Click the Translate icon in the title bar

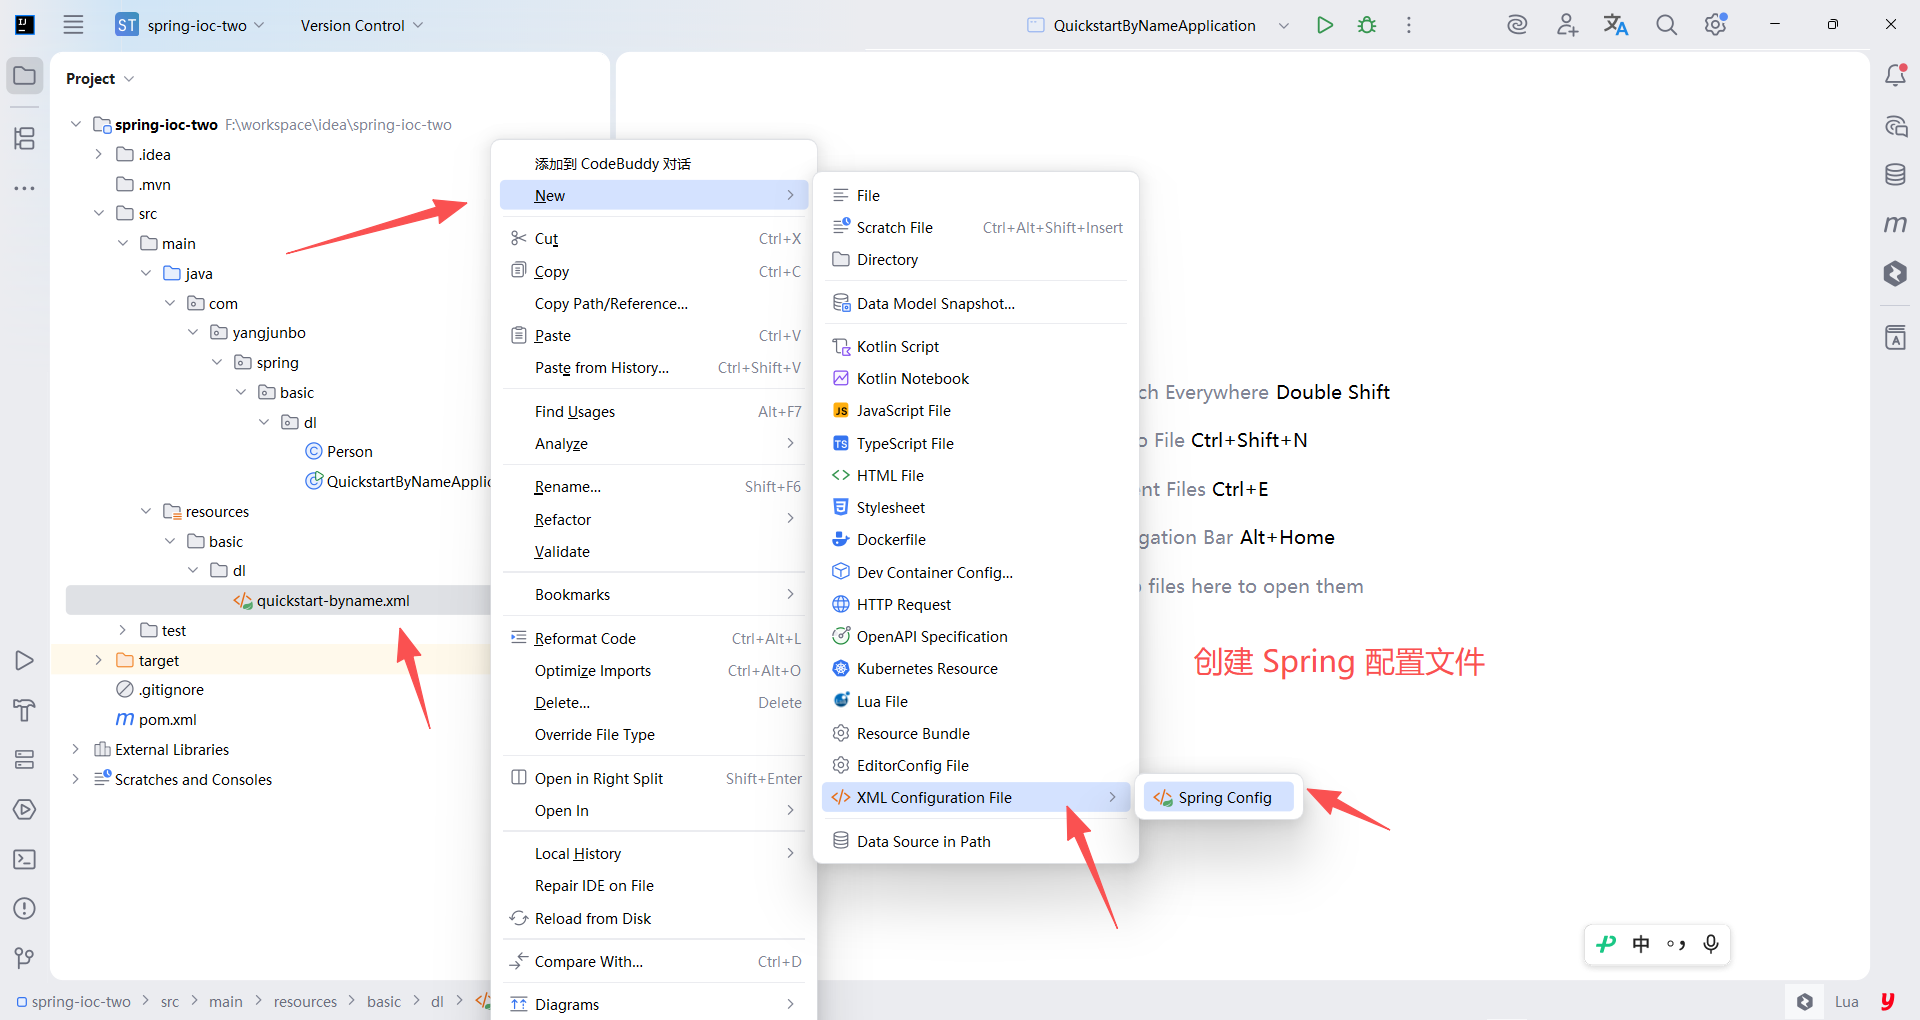point(1616,25)
